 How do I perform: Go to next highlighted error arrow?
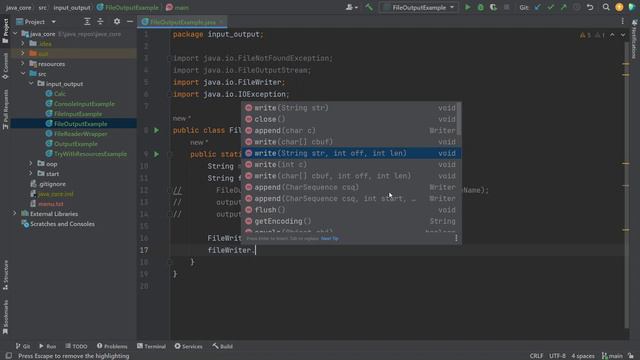tap(623, 36)
